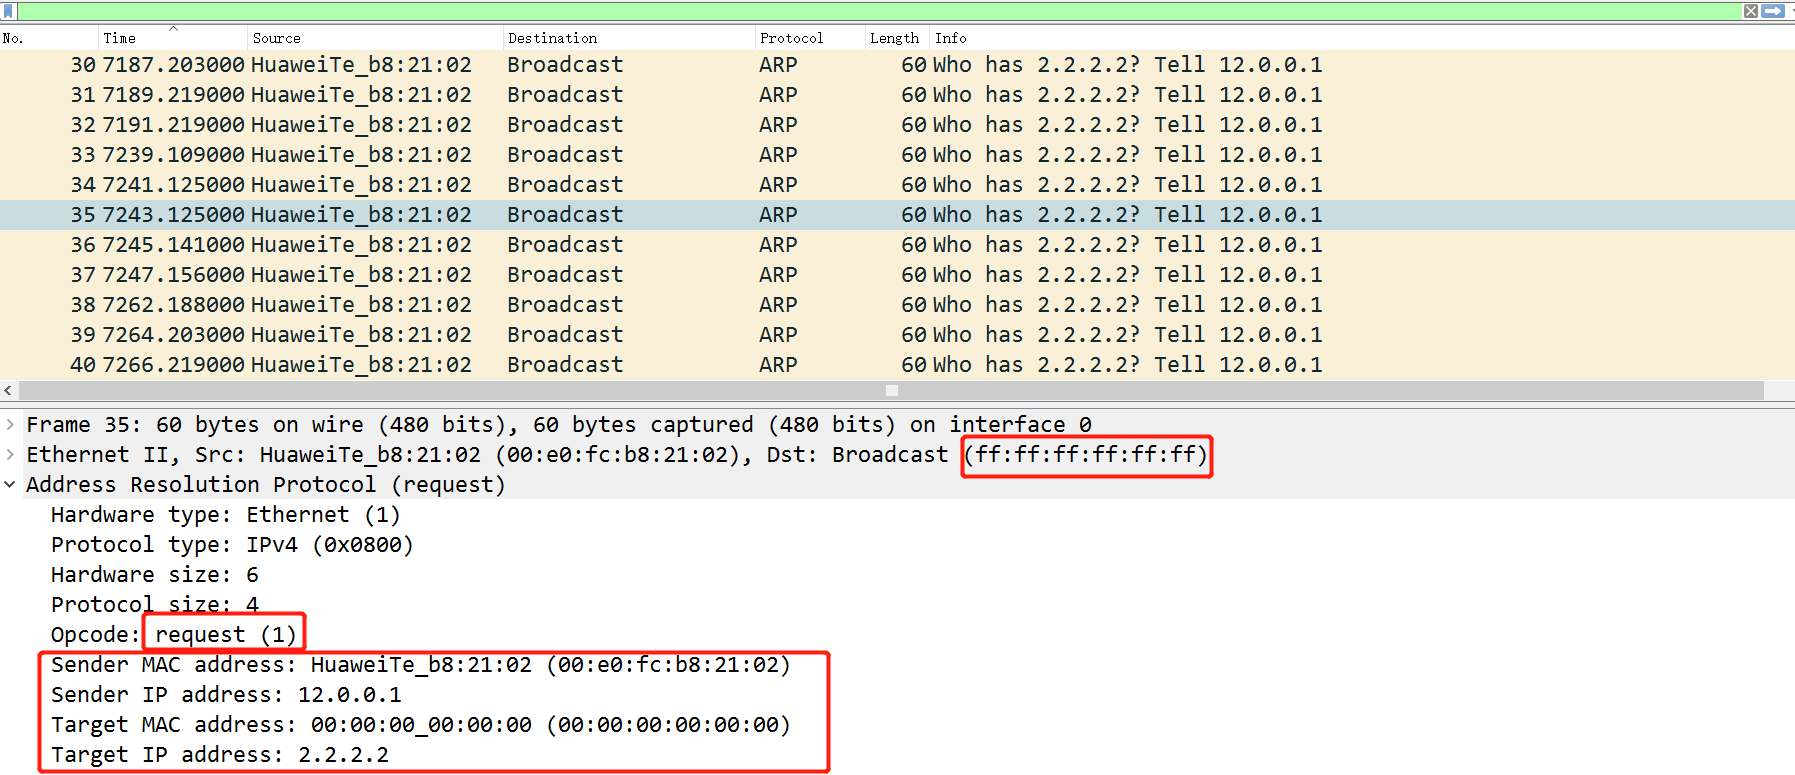Image resolution: width=1795 pixels, height=775 pixels.
Task: Select Opcode: request (1) field
Action: click(174, 635)
